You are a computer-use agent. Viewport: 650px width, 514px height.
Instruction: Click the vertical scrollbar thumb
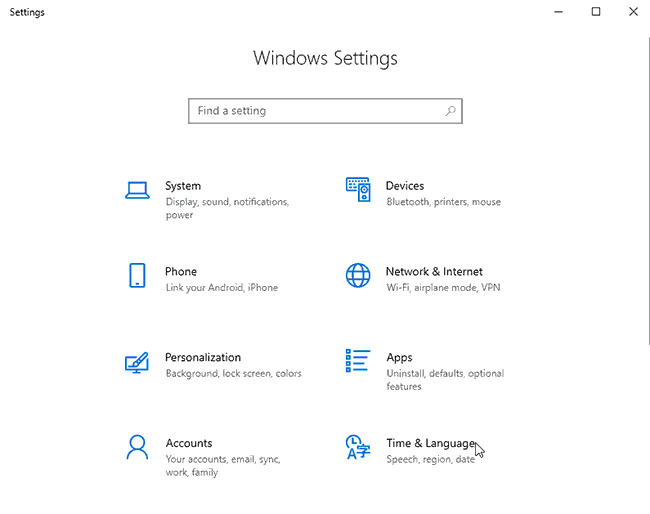(648, 191)
